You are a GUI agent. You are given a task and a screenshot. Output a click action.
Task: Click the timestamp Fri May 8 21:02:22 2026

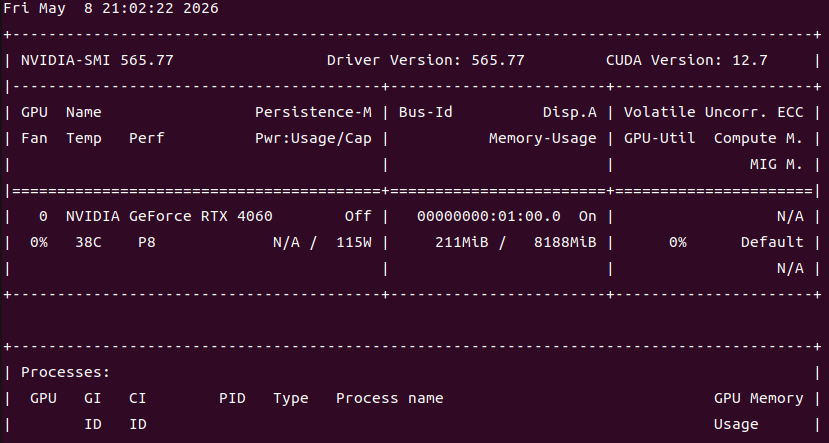tap(110, 8)
